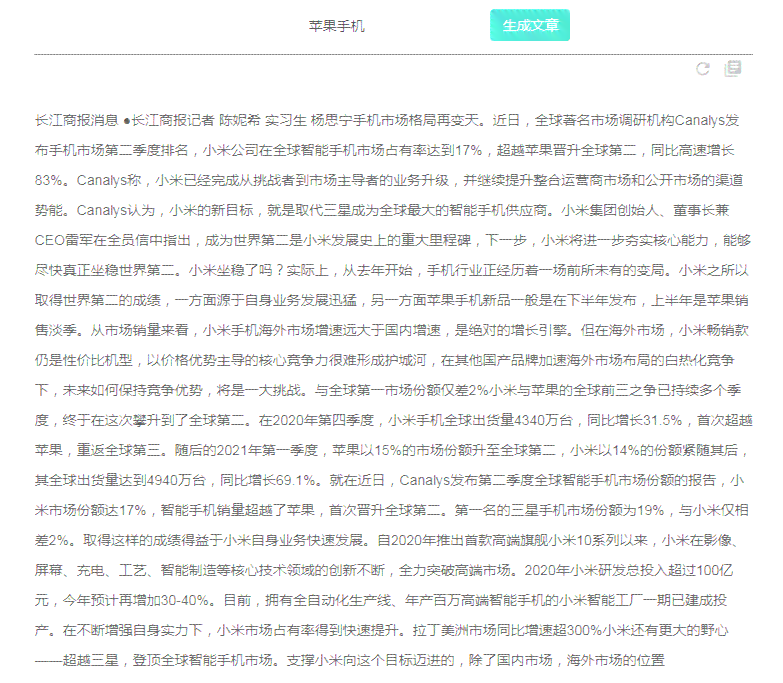Image resolution: width=783 pixels, height=683 pixels.
Task: Click the text 屏幕、充电、工艺
Action: click(x=90, y=570)
